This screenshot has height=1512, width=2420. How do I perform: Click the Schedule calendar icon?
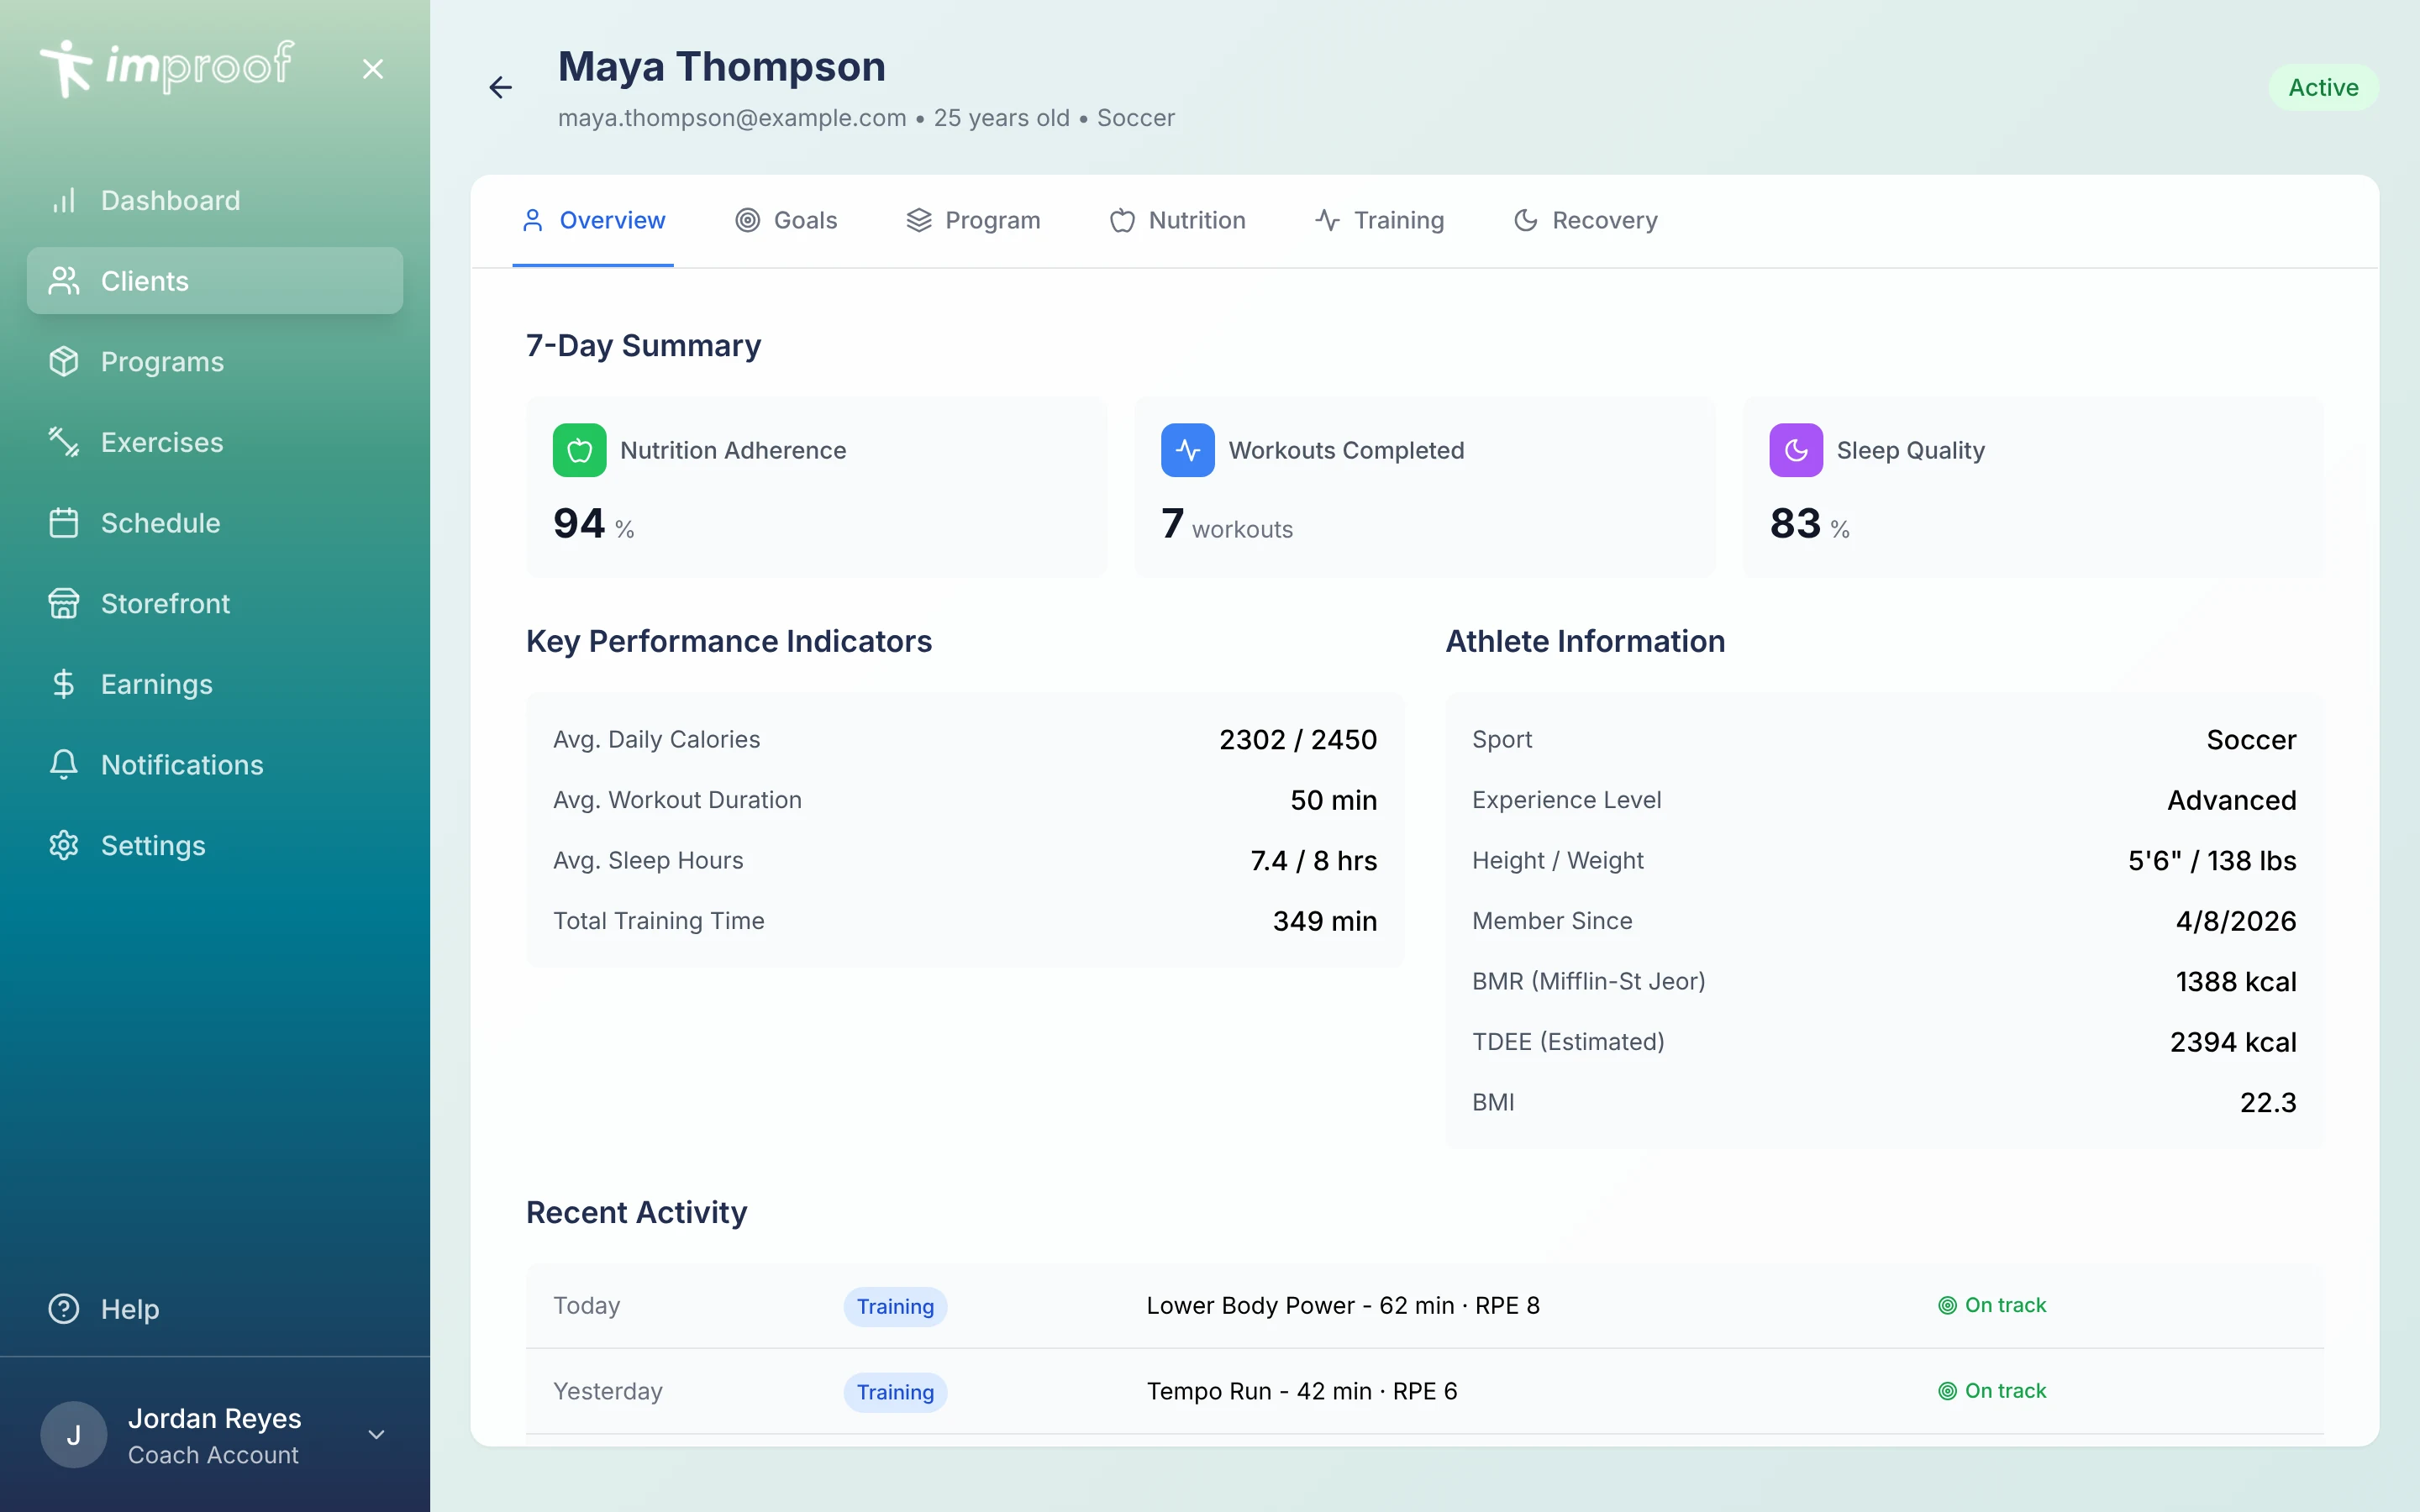tap(64, 523)
